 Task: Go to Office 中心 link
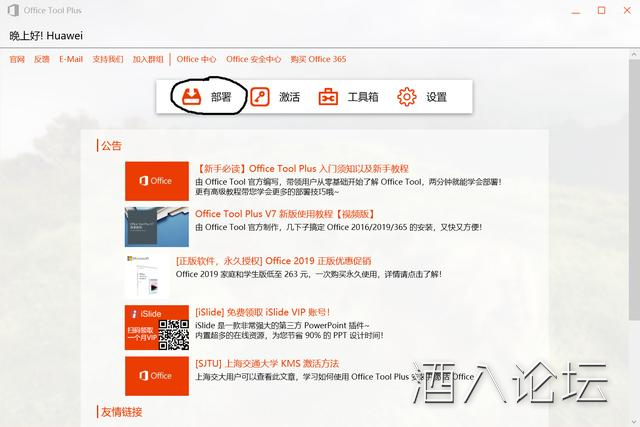click(196, 59)
